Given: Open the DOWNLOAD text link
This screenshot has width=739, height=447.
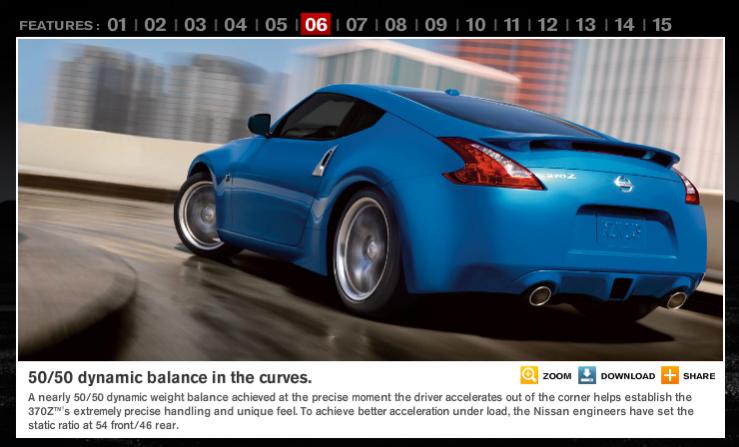Looking at the screenshot, I should coord(628,376).
